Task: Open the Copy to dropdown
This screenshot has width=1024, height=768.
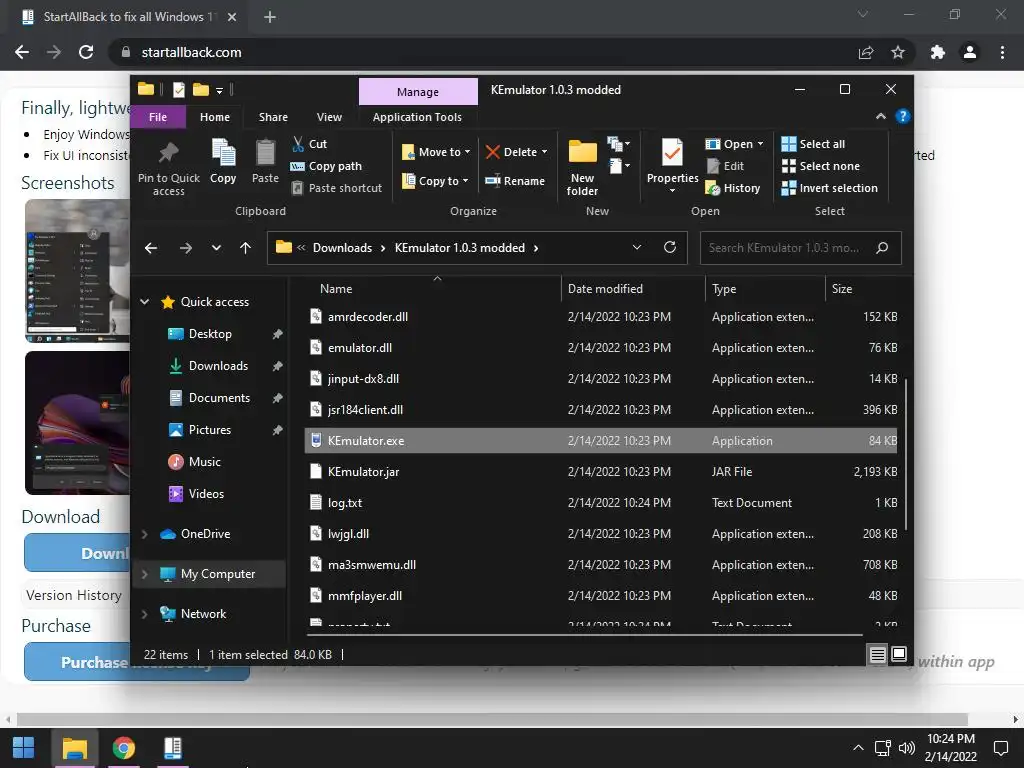Action: pyautogui.click(x=434, y=181)
